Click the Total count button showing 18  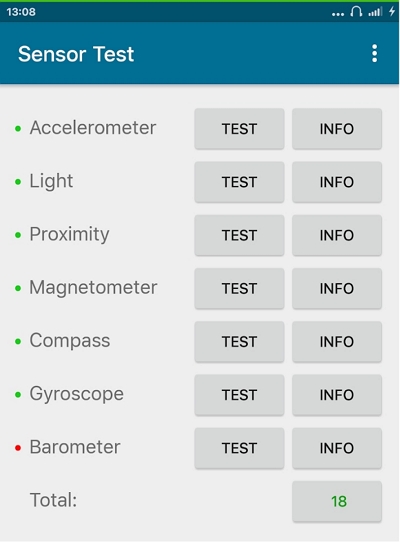[337, 502]
